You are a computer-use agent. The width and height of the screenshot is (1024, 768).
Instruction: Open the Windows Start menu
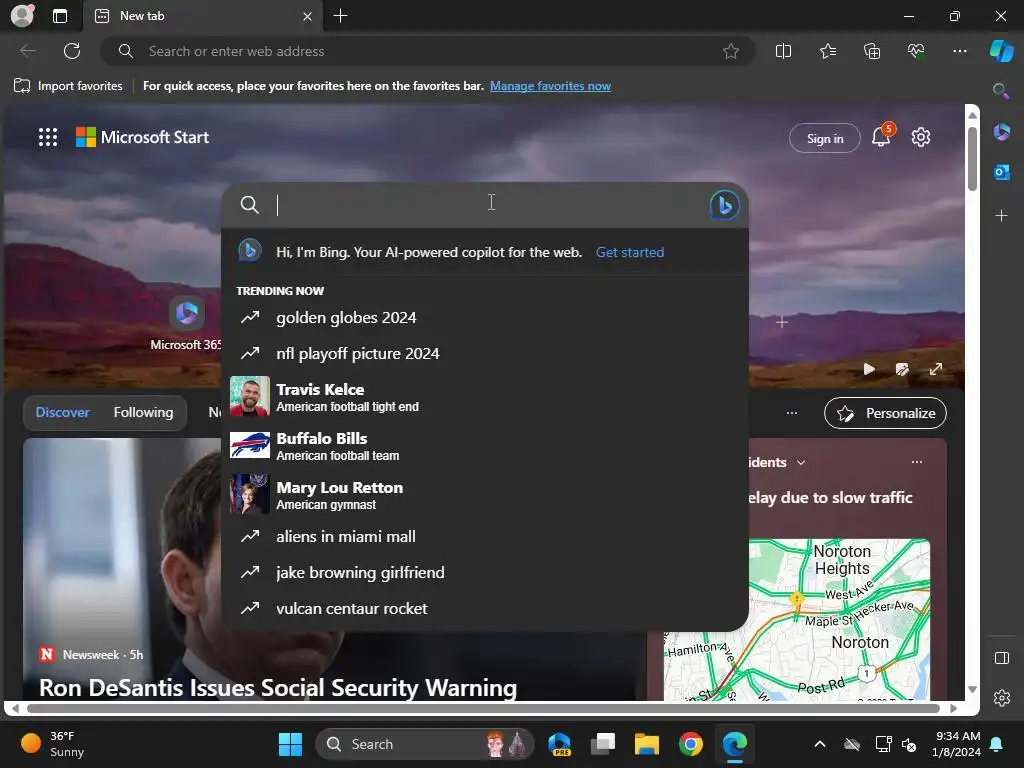click(290, 744)
